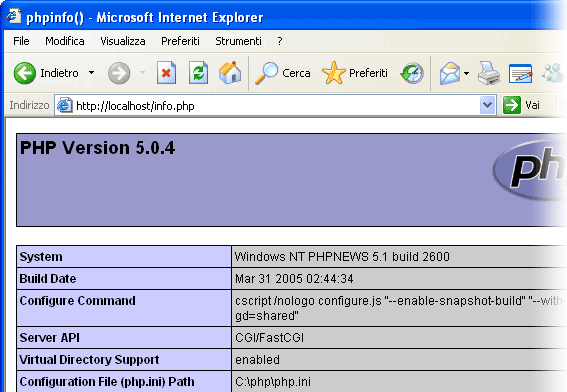
Task: Expand the address bar dropdown
Action: [487, 105]
